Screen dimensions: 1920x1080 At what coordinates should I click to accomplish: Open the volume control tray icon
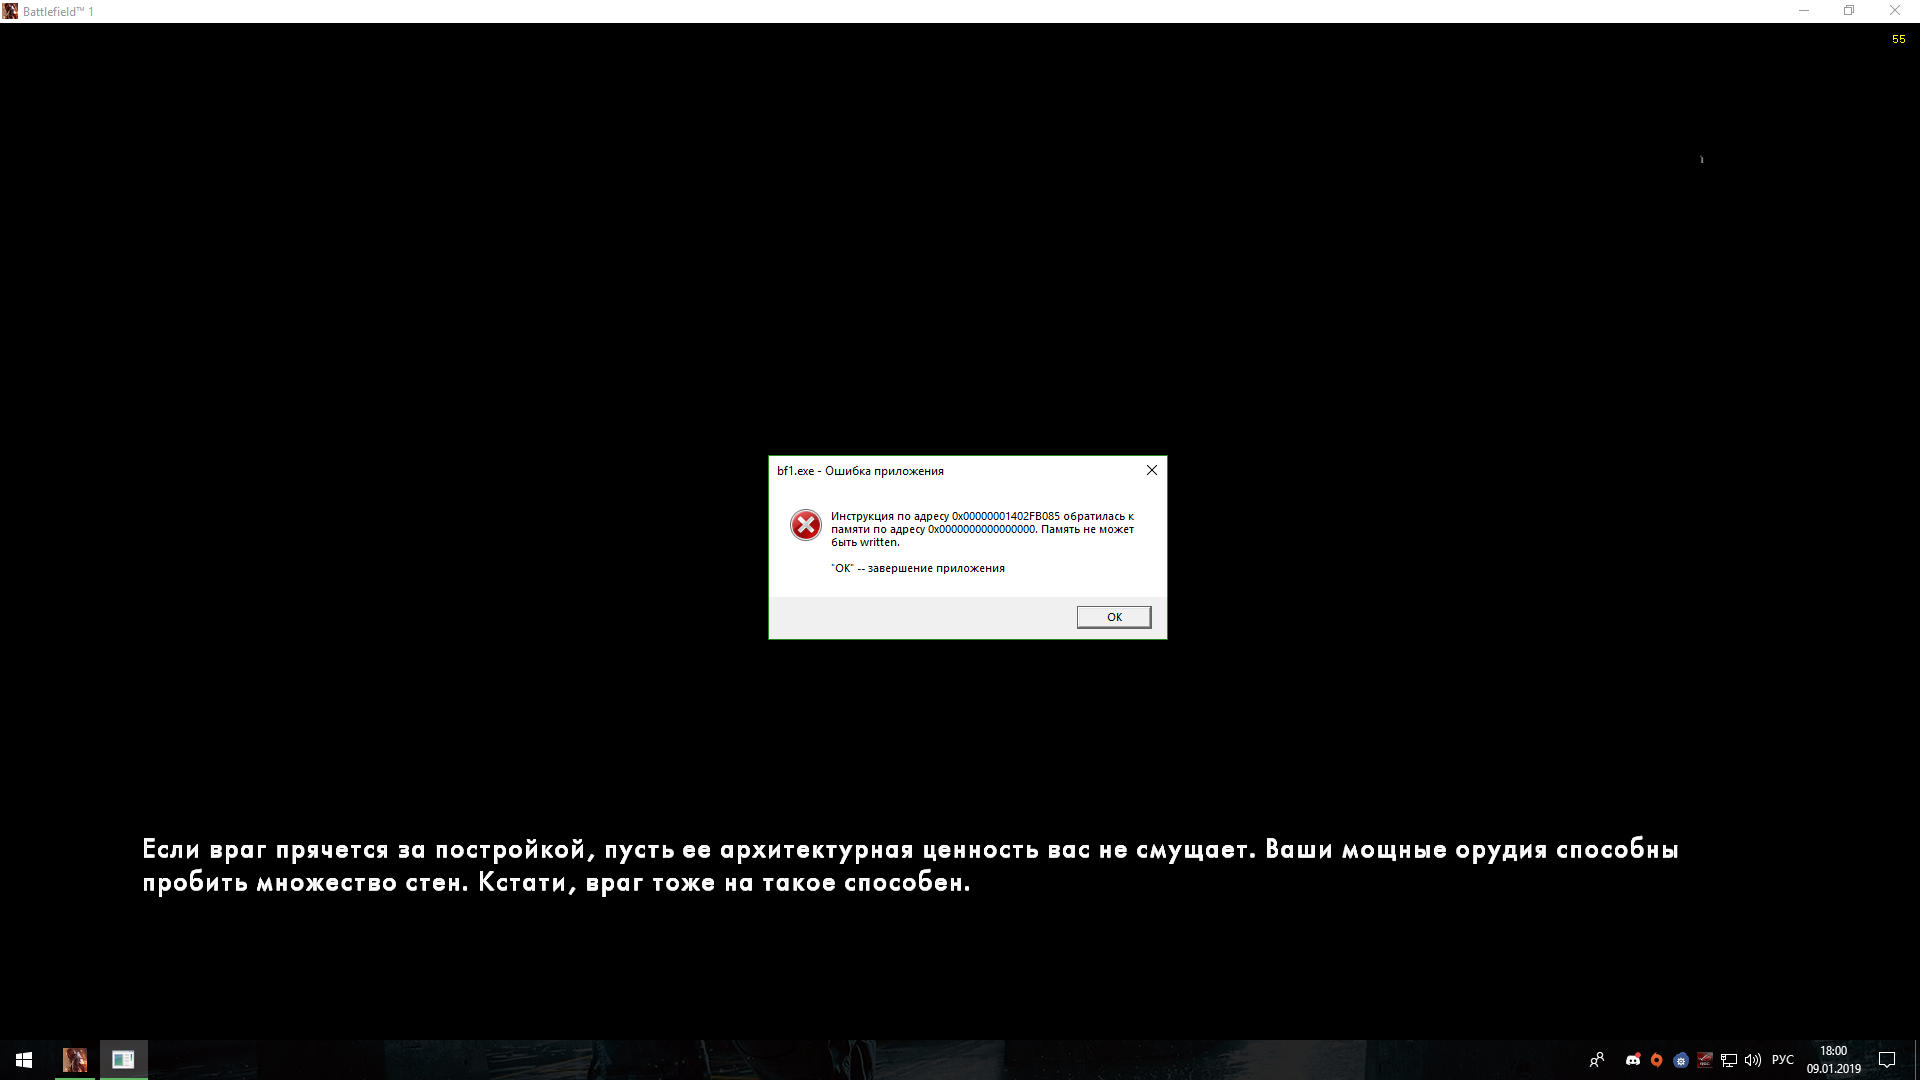[1753, 1060]
